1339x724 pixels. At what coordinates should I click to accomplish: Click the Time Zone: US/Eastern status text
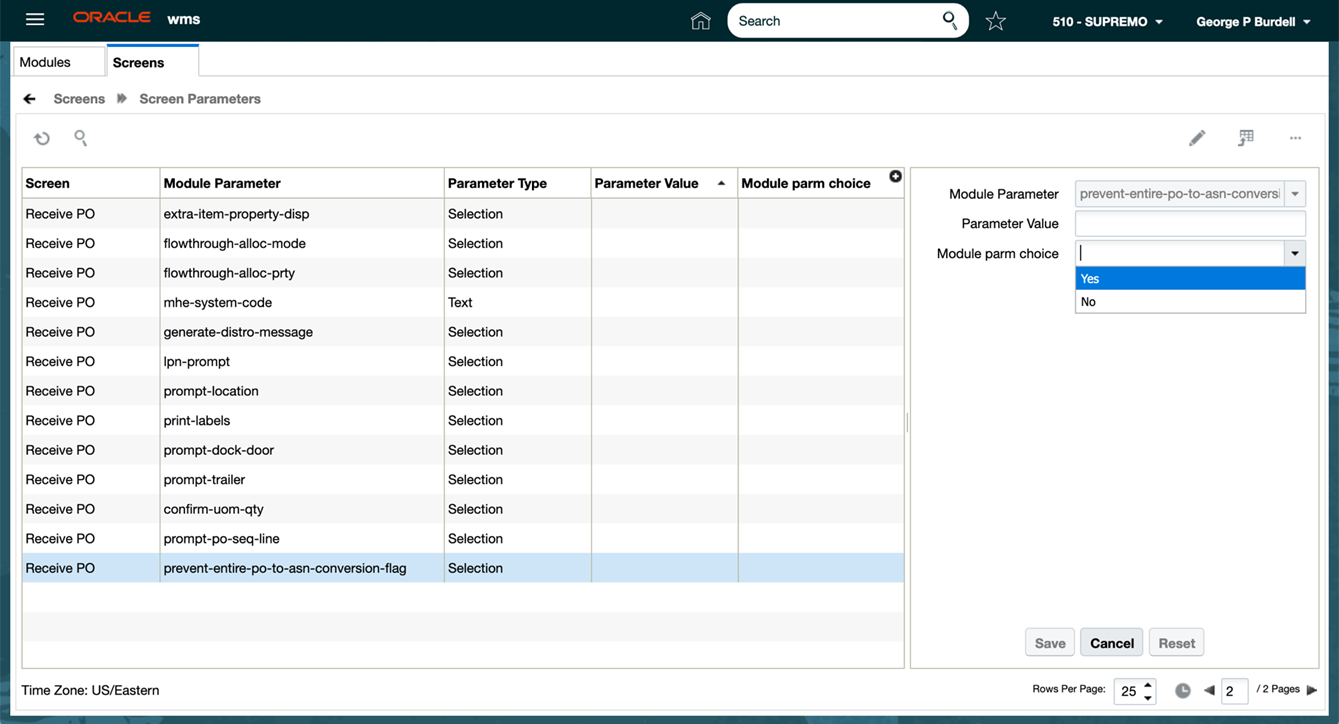pos(90,690)
